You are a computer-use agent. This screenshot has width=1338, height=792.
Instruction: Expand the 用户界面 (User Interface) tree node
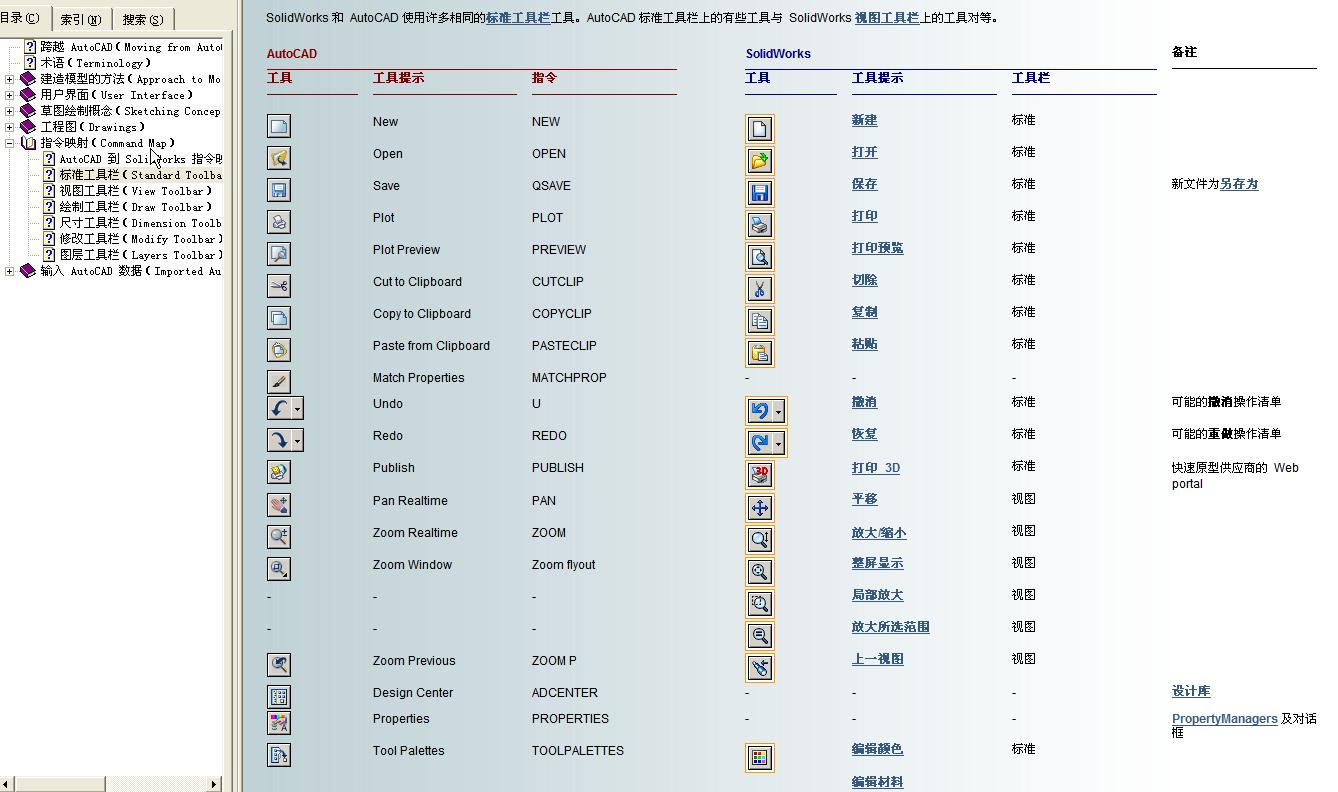tap(10, 95)
